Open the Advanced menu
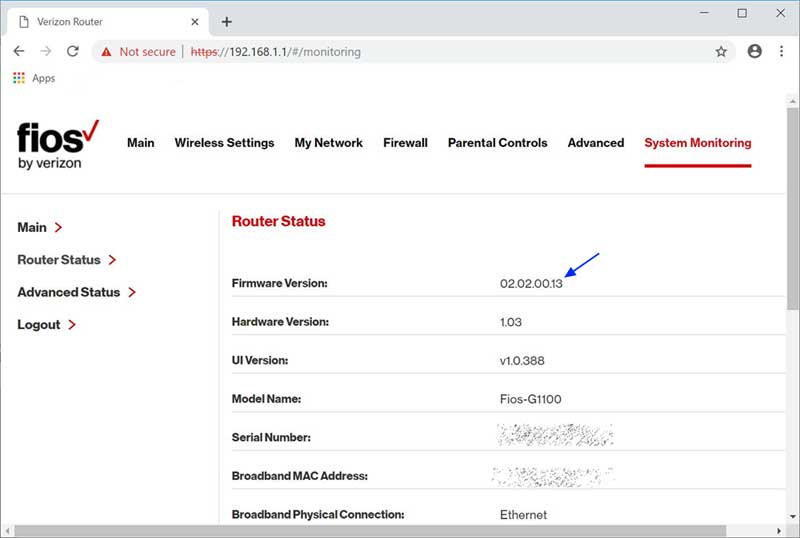This screenshot has width=800, height=538. click(596, 143)
